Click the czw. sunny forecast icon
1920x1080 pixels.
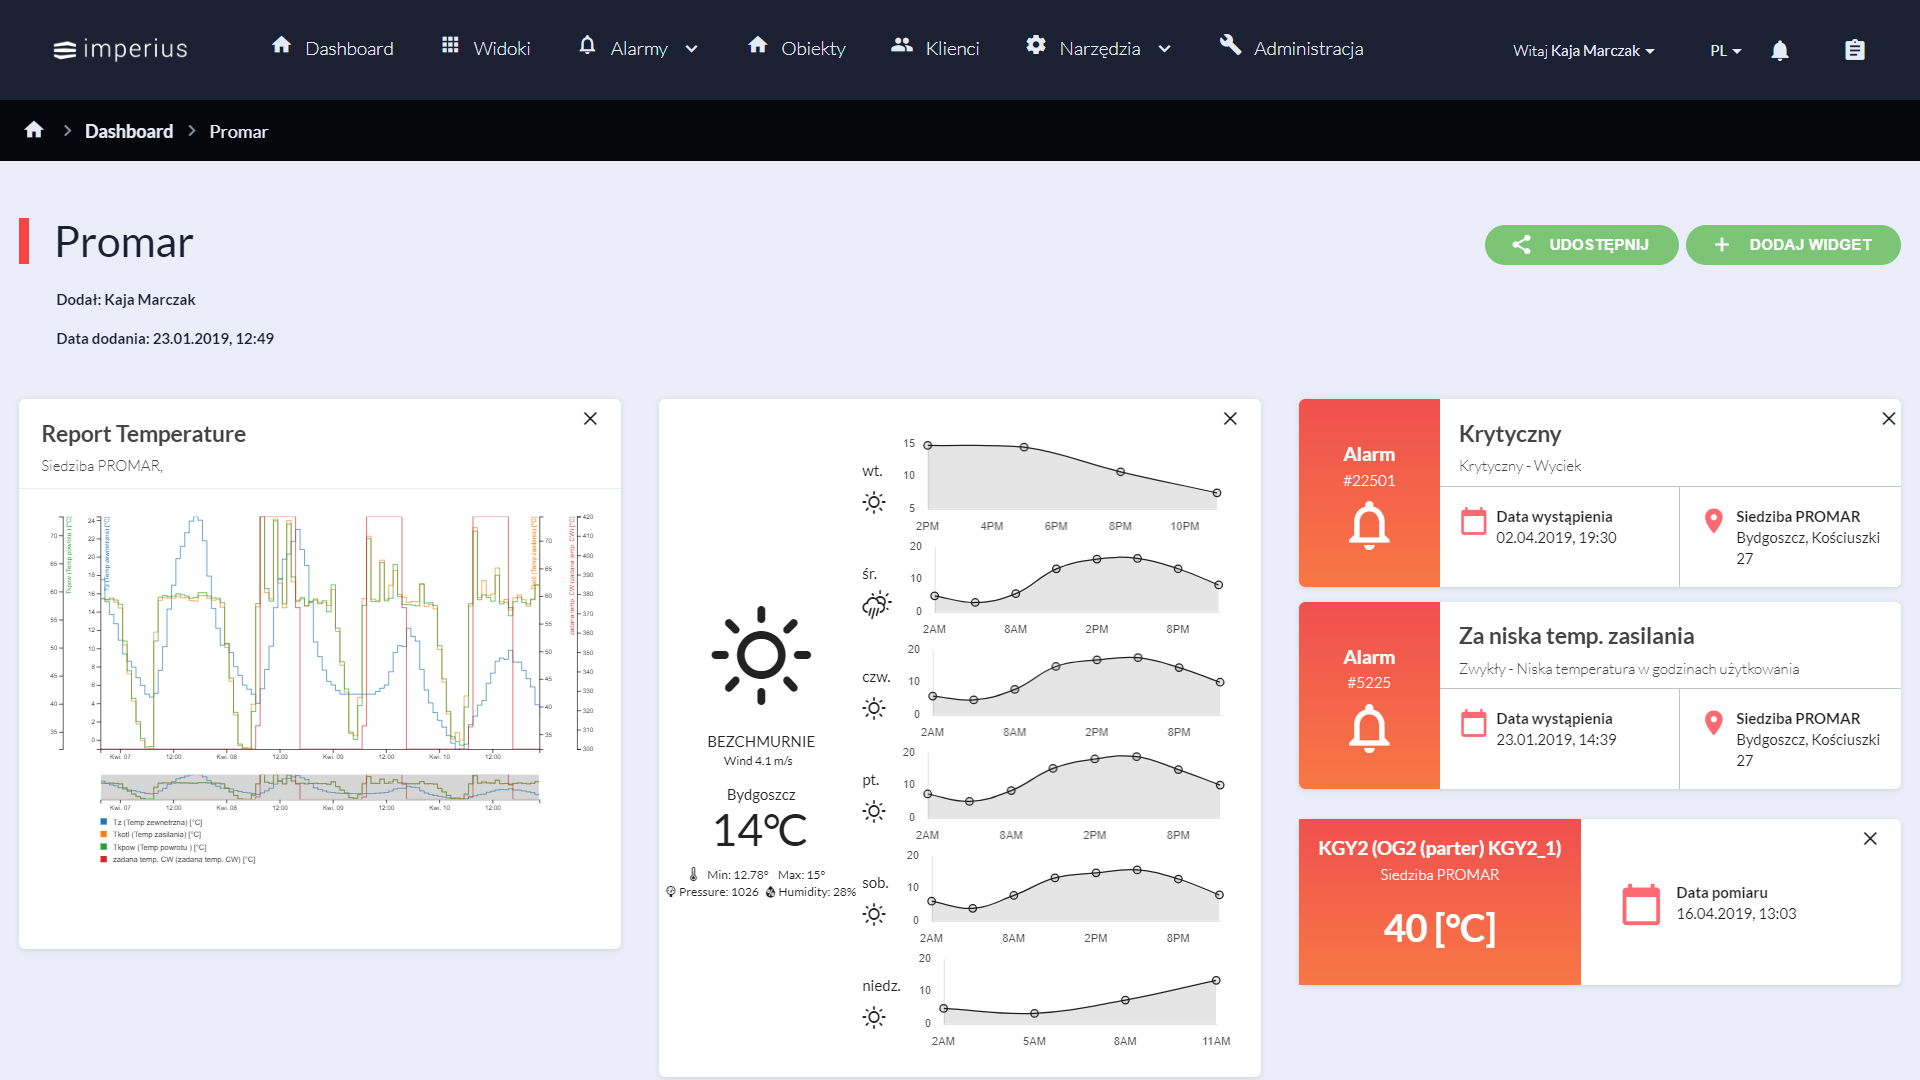[x=874, y=708]
